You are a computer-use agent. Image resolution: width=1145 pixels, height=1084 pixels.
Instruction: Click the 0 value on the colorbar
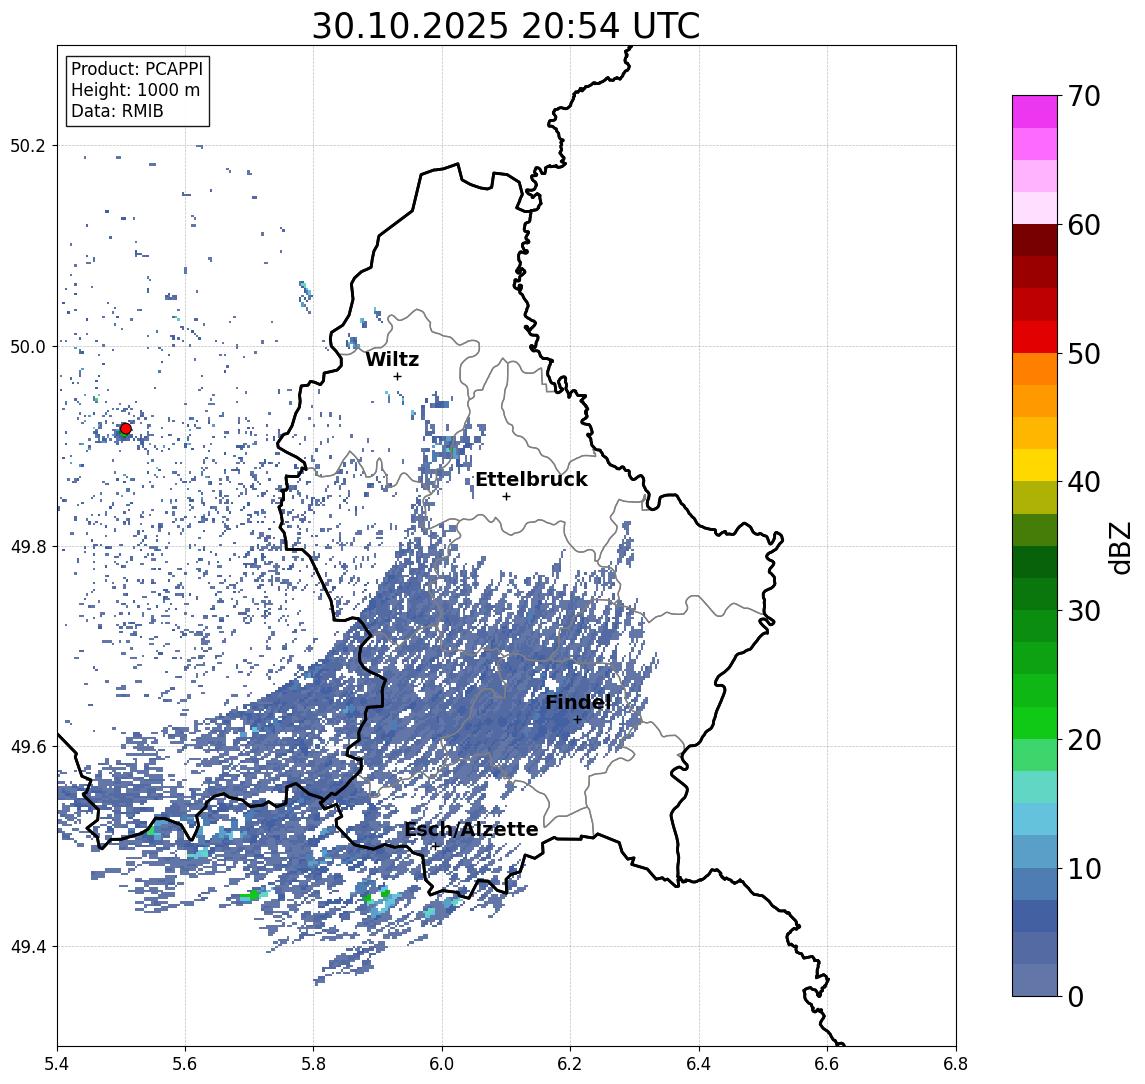1076,996
